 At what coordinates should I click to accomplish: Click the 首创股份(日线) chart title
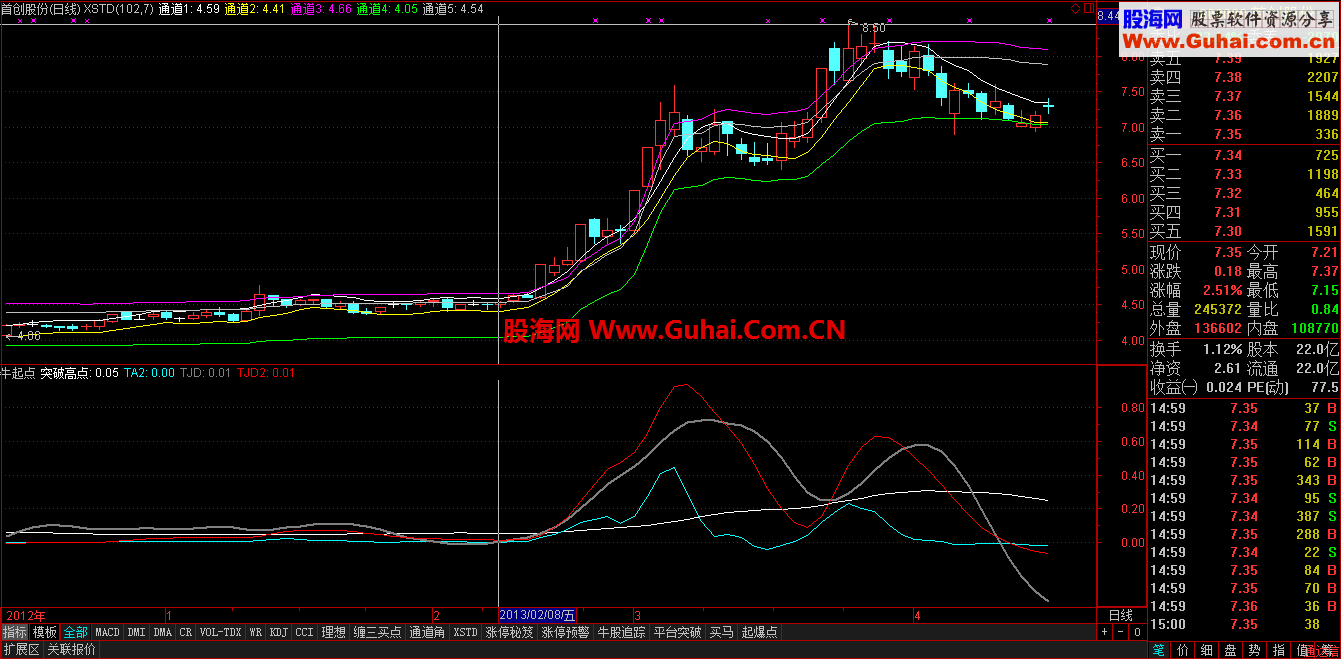[40, 8]
